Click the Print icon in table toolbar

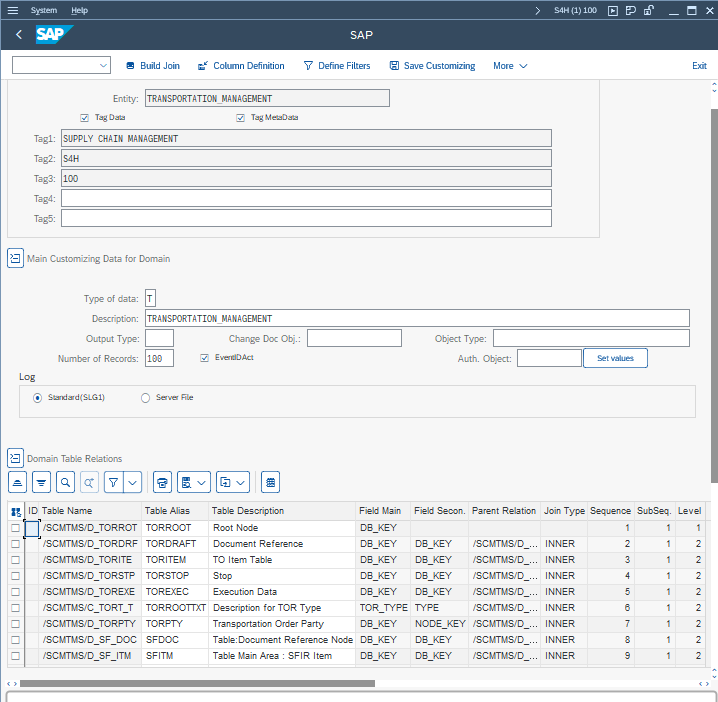coord(163,482)
